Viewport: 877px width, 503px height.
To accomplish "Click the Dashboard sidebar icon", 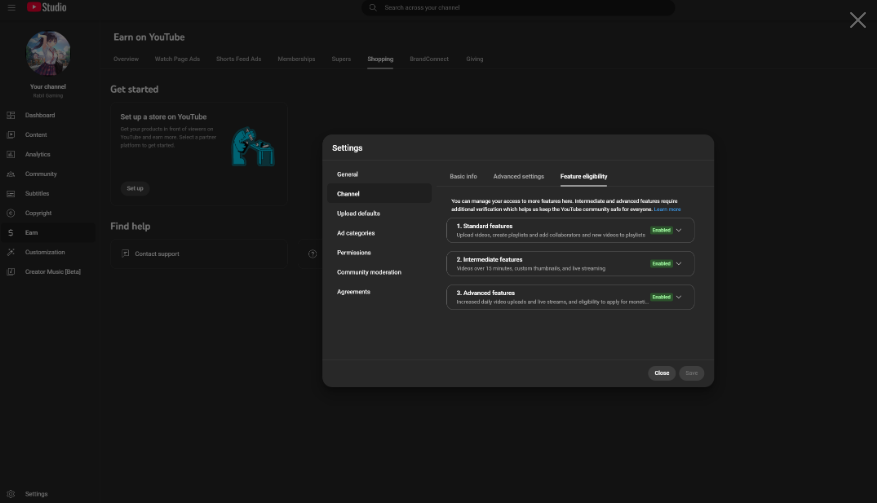I will (x=11, y=115).
